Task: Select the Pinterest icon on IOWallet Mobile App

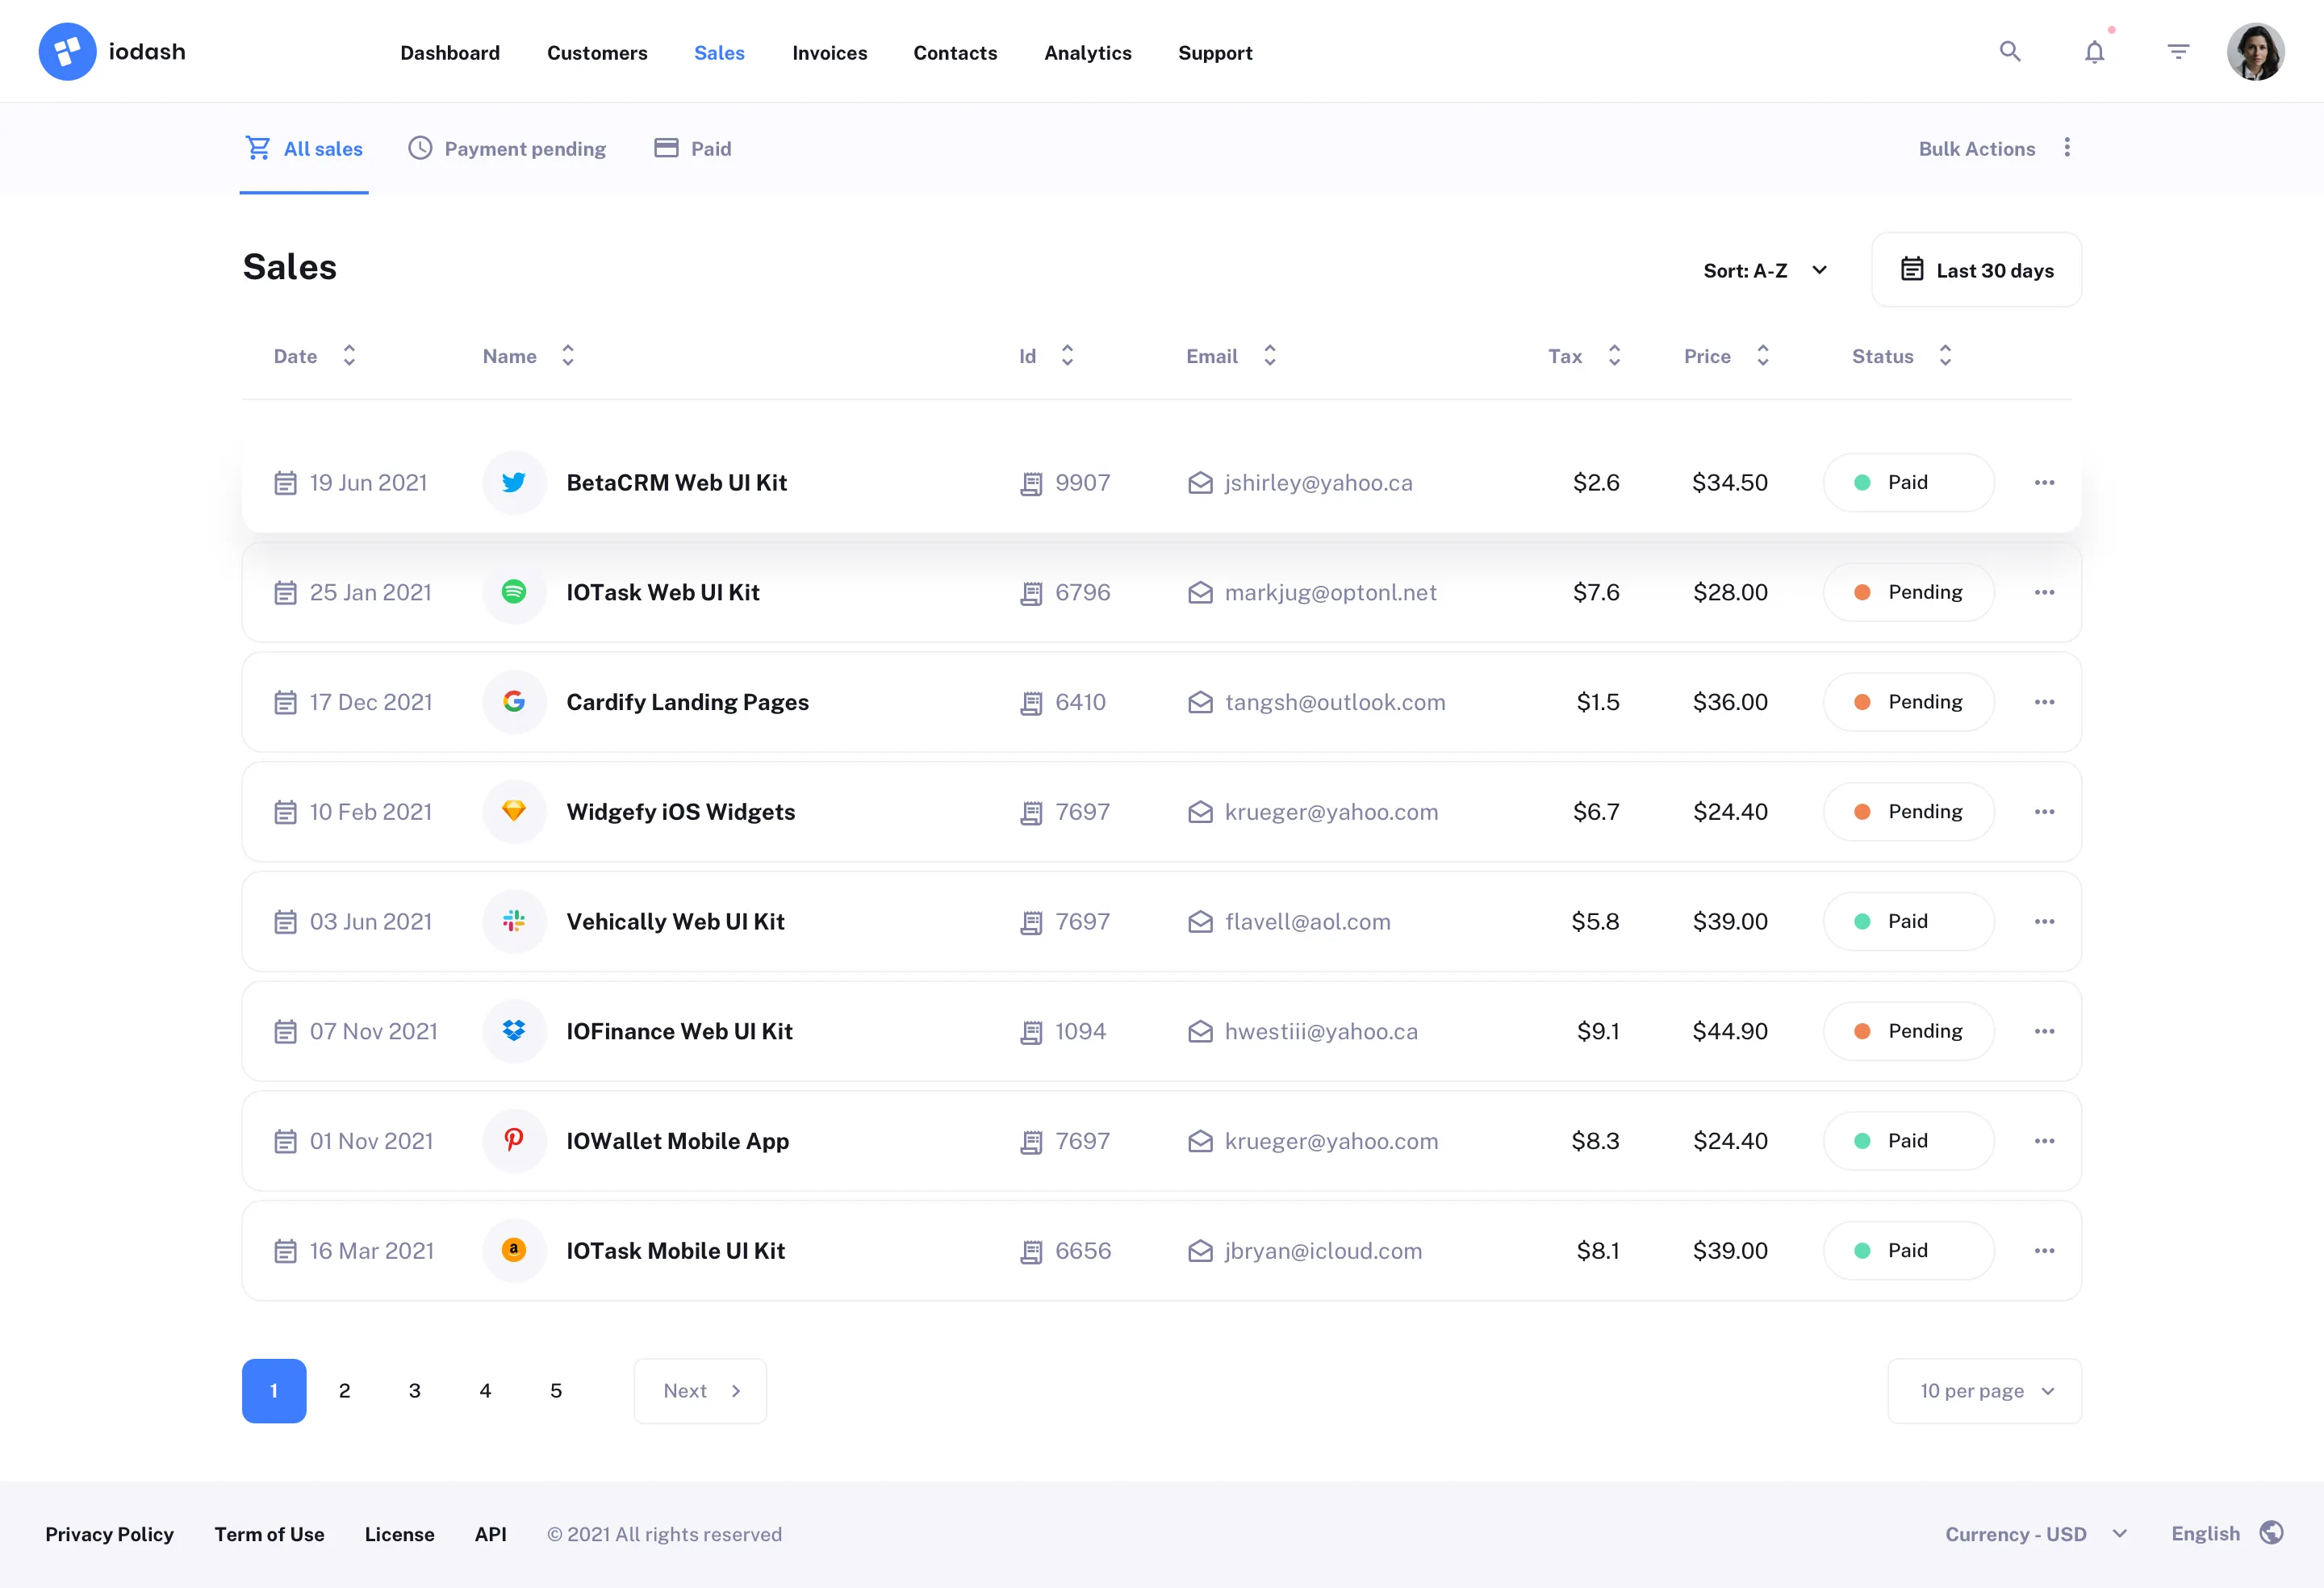Action: click(514, 1140)
